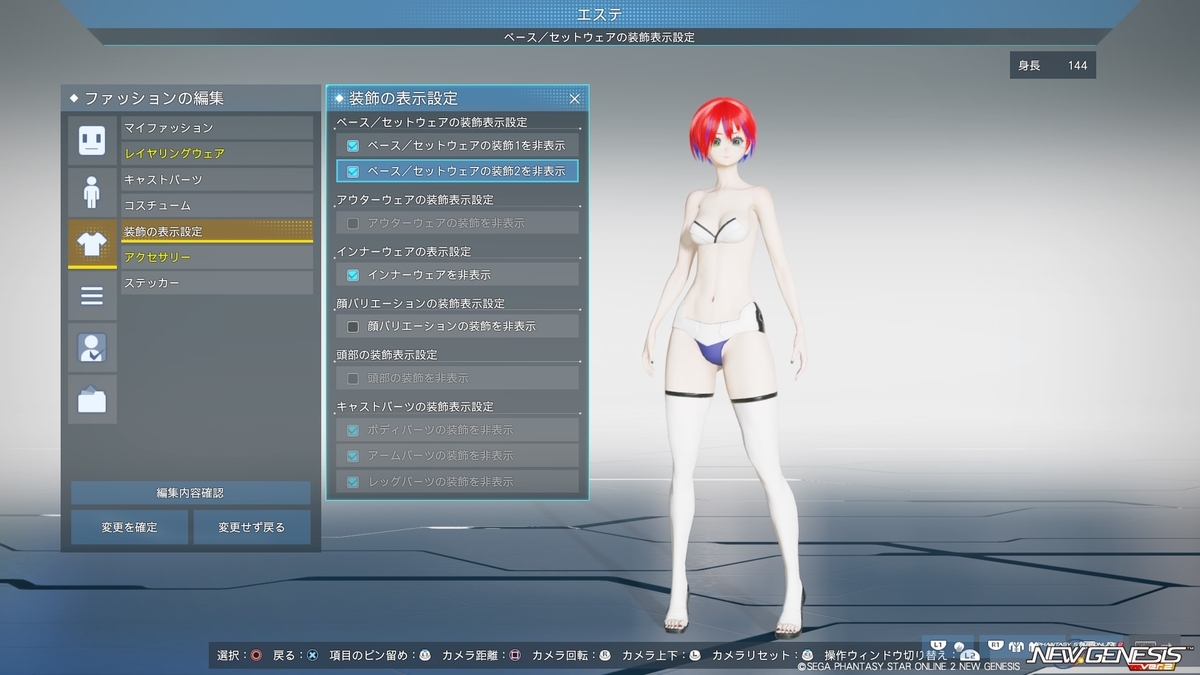The image size is (1200, 675).
Task: Close the 装飾の表示設定 panel
Action: [x=574, y=99]
